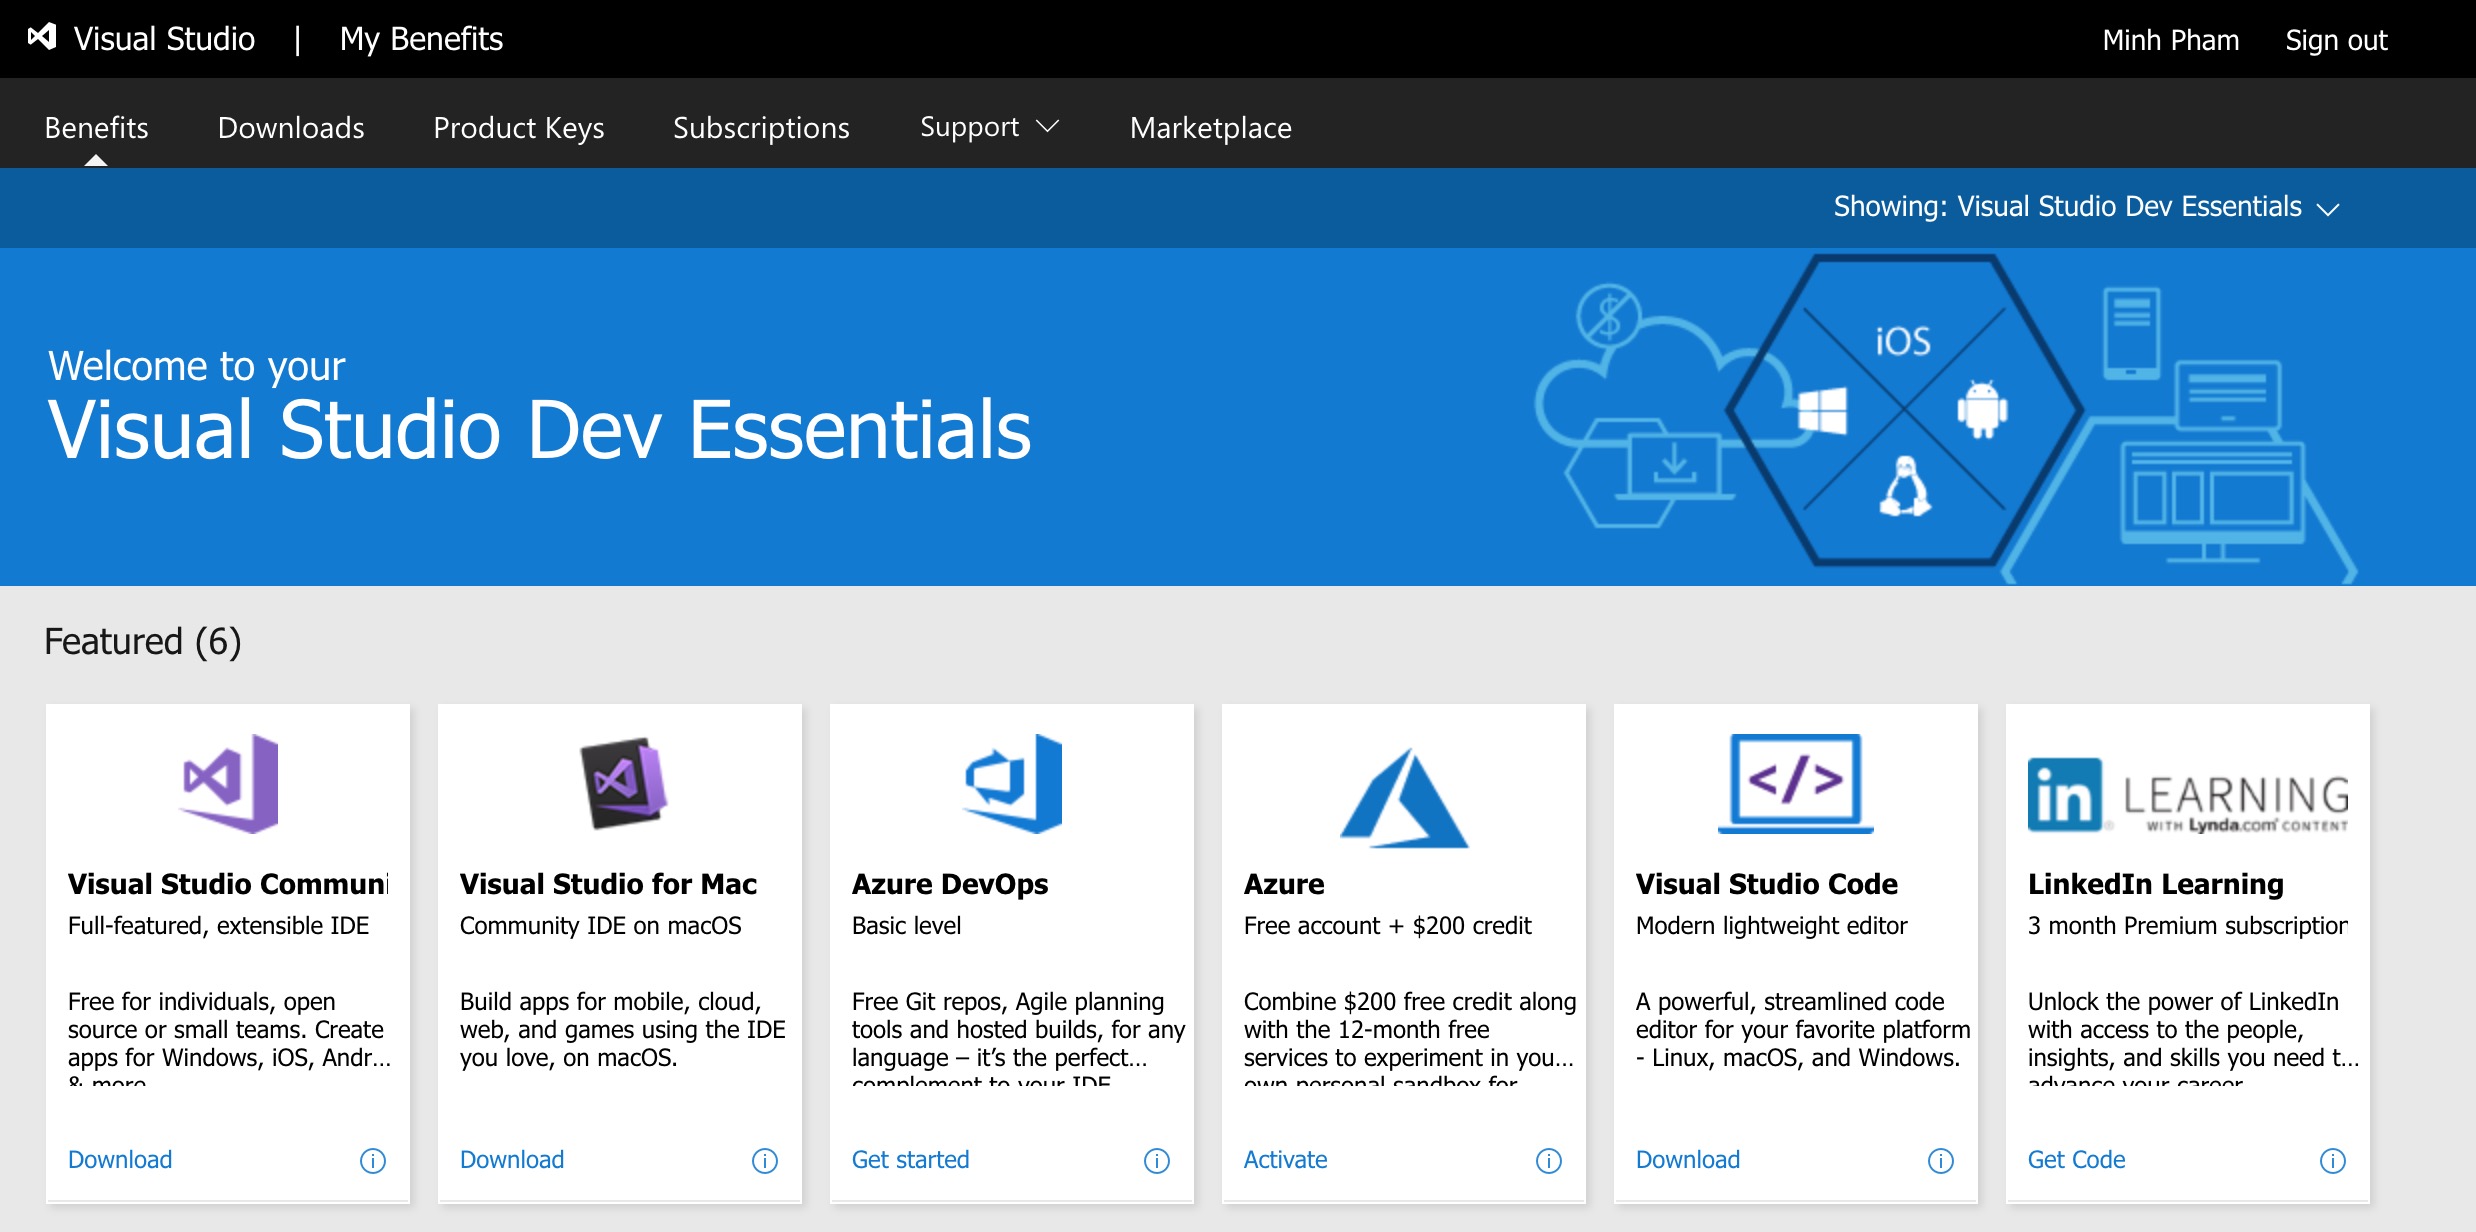Click Sign out link
The image size is (2476, 1232).
click(x=2335, y=40)
